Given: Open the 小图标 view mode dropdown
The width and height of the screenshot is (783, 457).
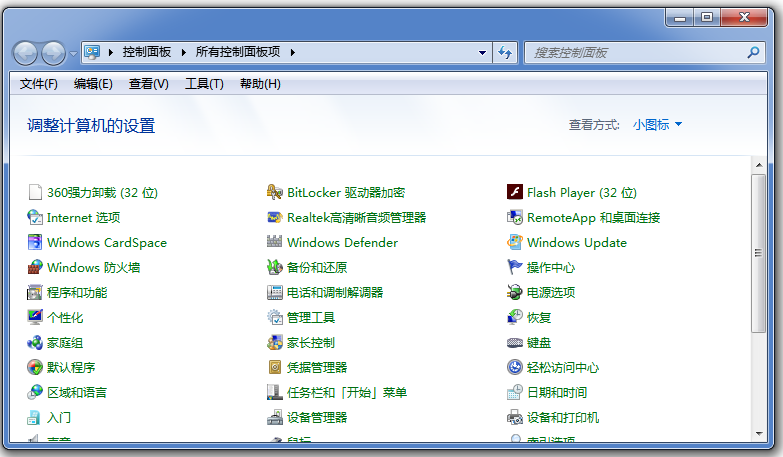Looking at the screenshot, I should click(657, 124).
